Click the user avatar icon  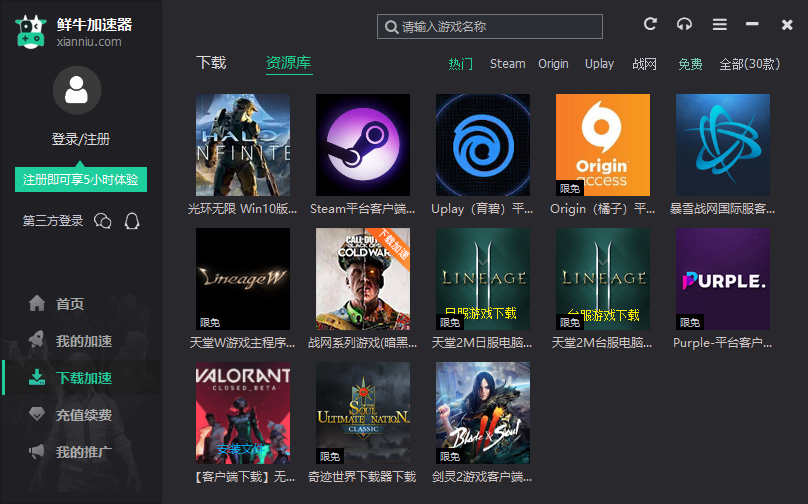(76, 91)
